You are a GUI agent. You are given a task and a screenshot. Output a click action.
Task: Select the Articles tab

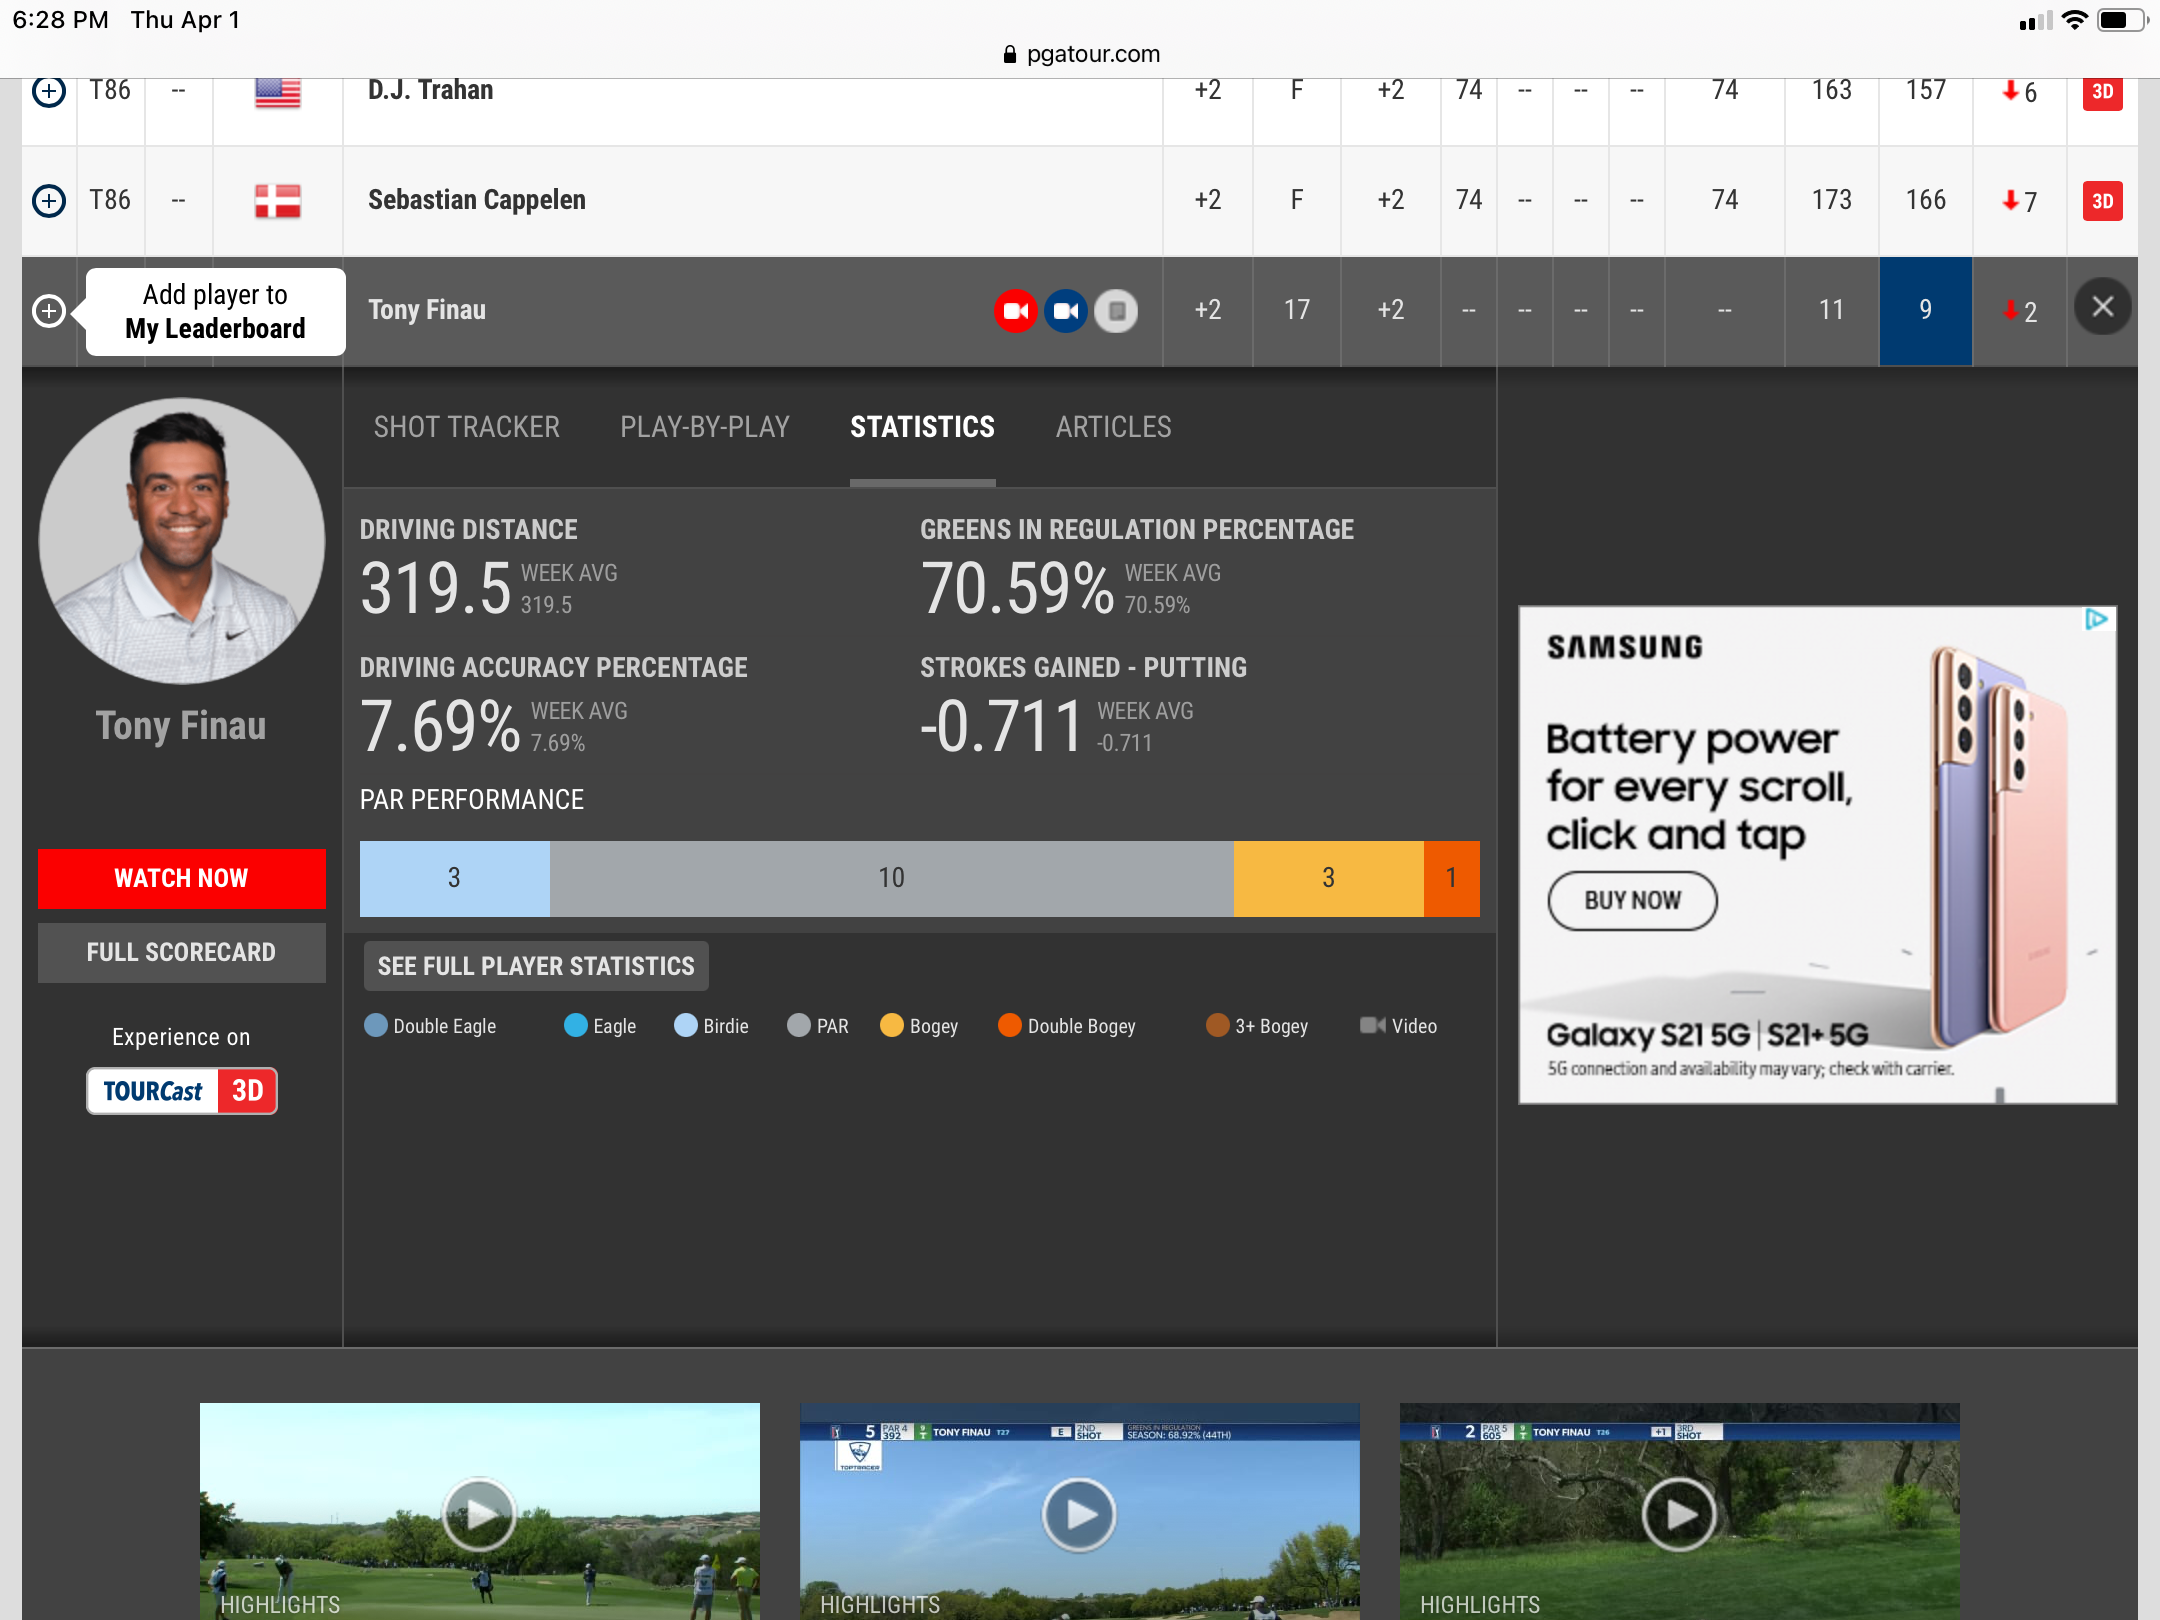coord(1113,427)
